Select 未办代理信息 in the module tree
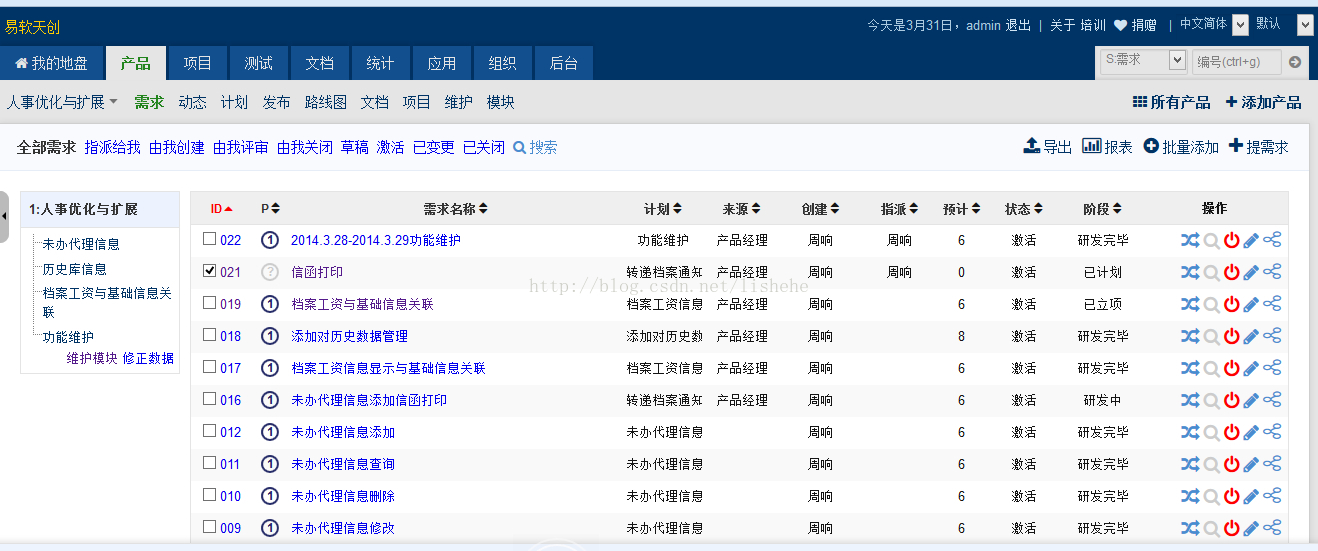The width and height of the screenshot is (1318, 551). coord(81,244)
